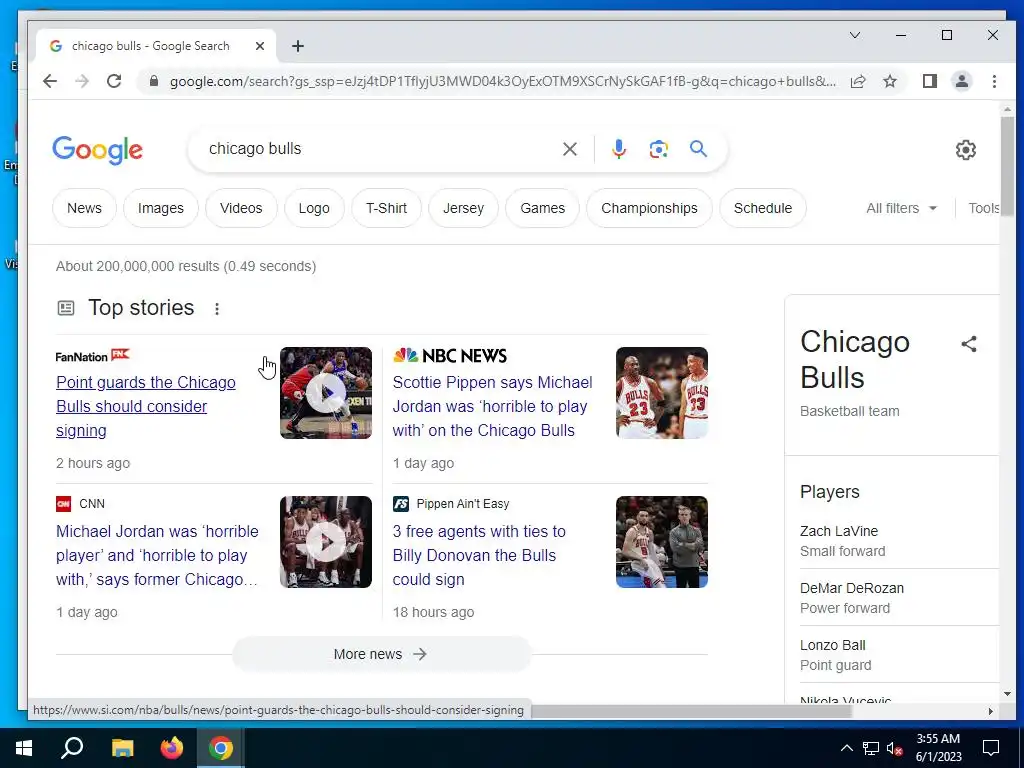Filter results by News
This screenshot has width=1024, height=768.
(x=84, y=208)
